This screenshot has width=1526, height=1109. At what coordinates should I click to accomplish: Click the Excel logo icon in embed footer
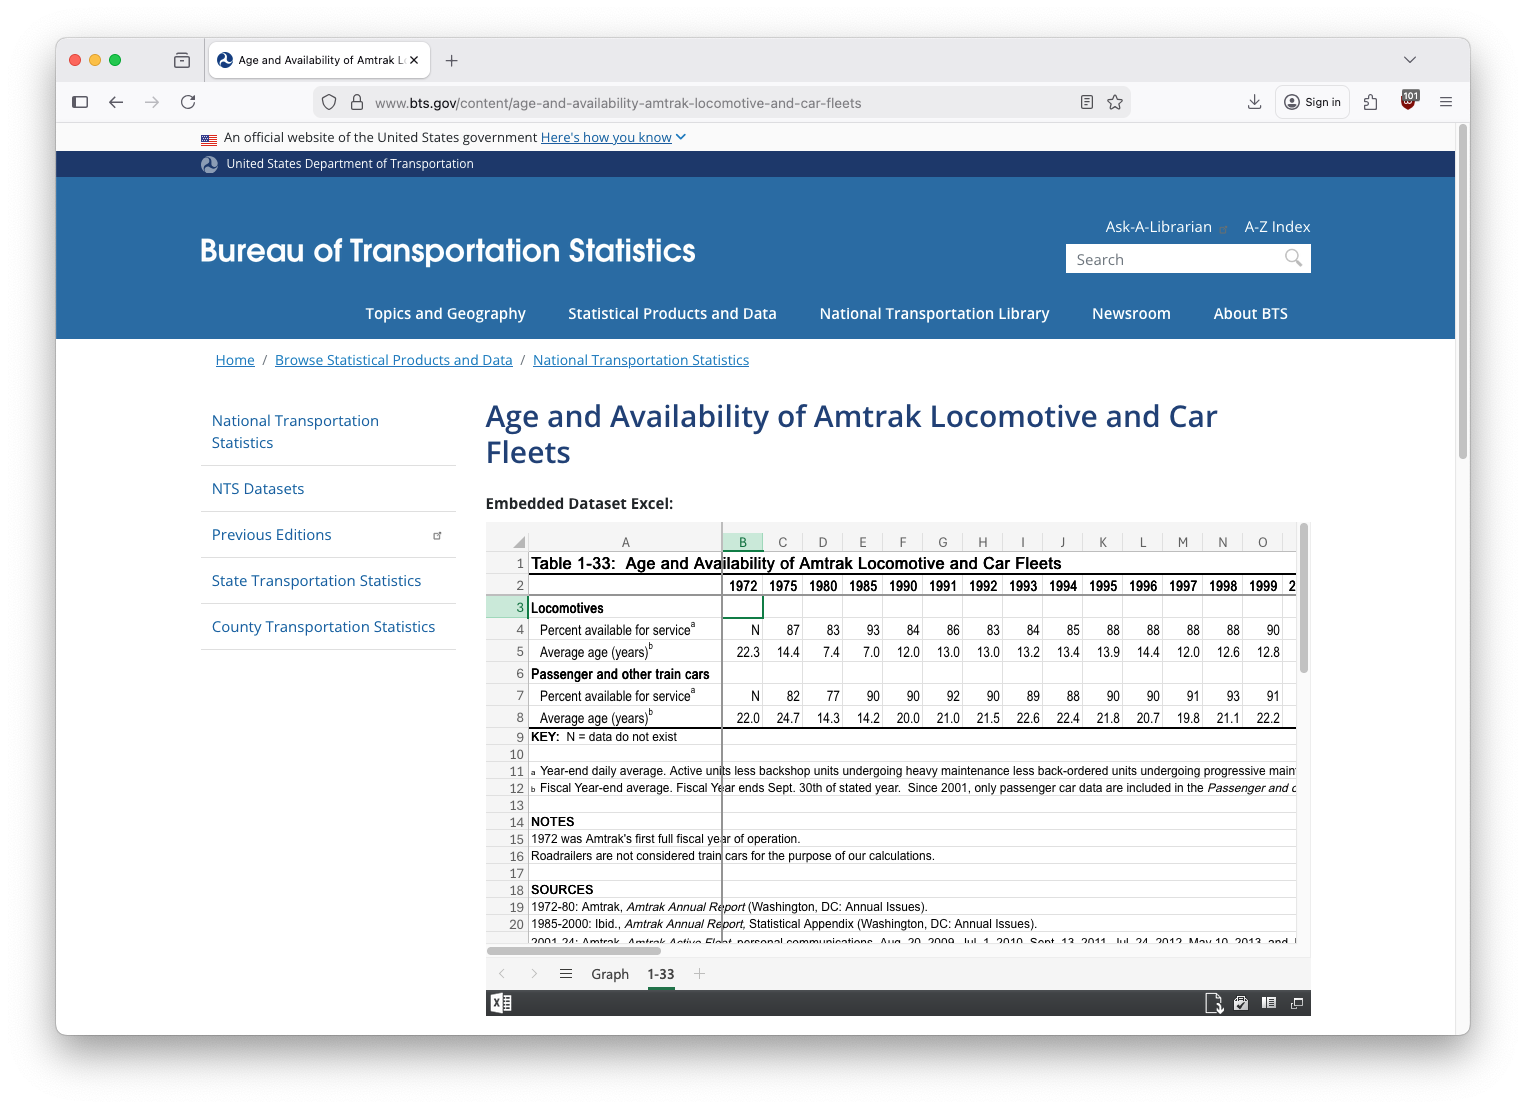pyautogui.click(x=501, y=1003)
